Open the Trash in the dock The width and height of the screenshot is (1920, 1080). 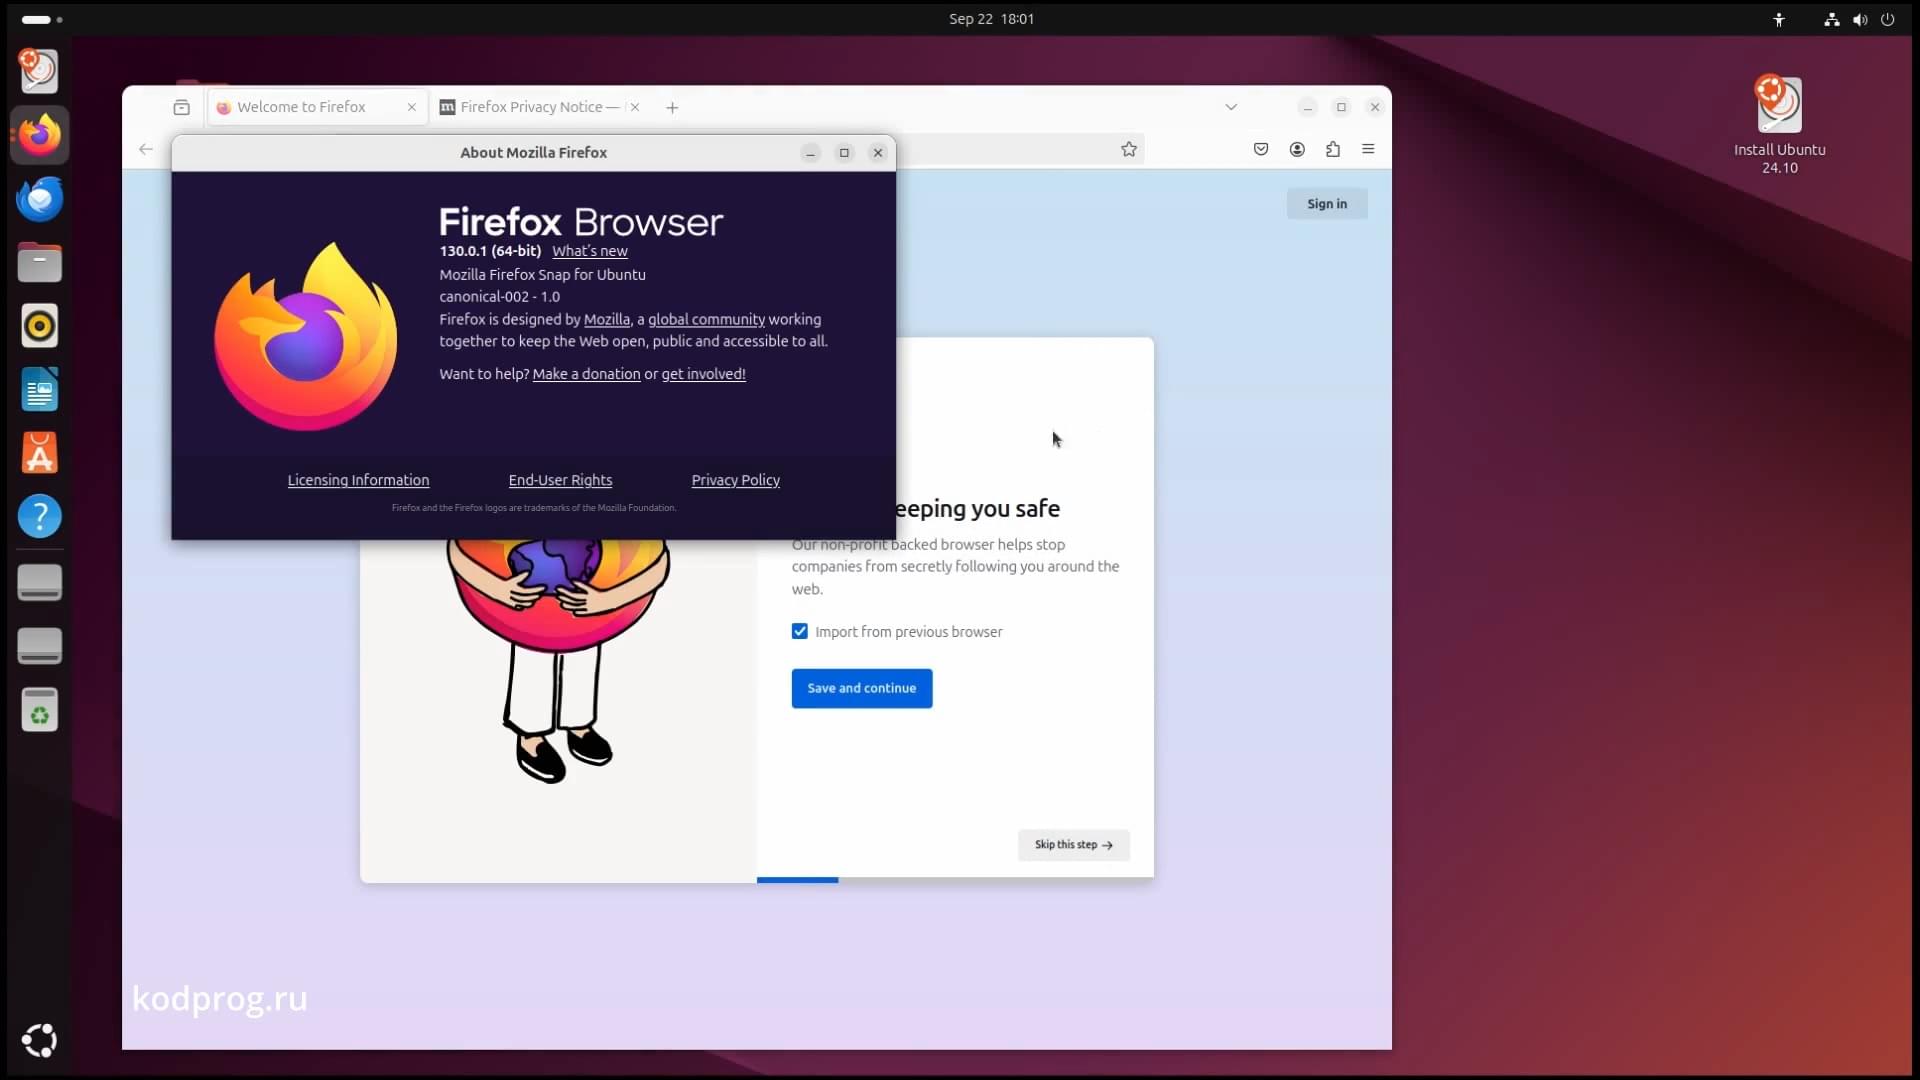[x=40, y=710]
